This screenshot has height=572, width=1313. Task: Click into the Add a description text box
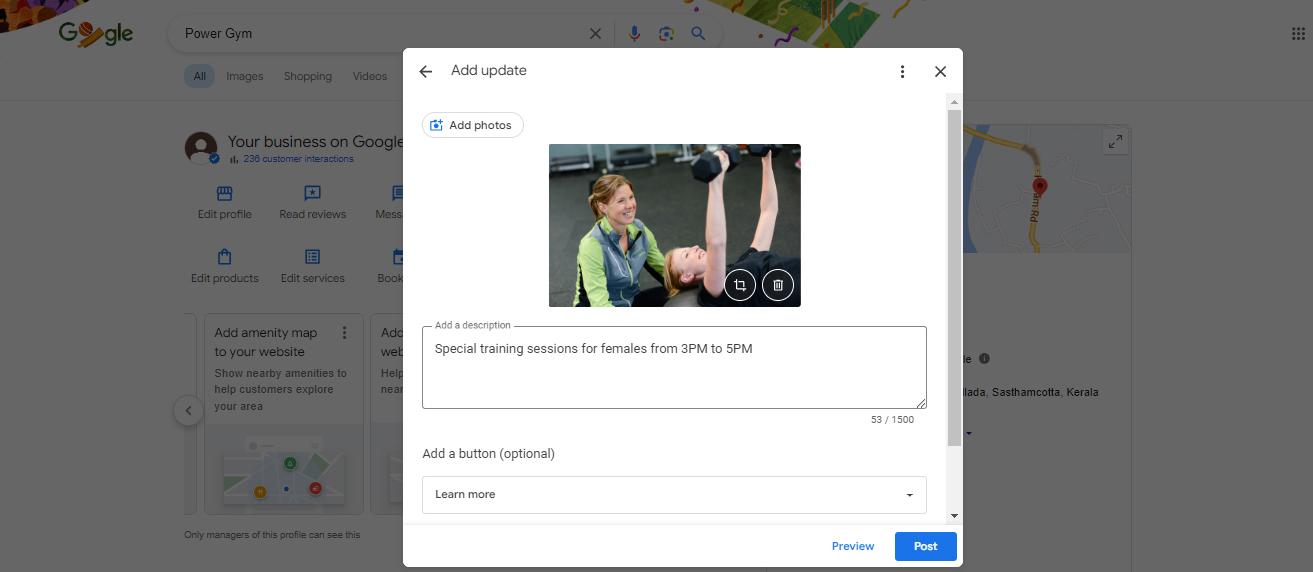(674, 367)
